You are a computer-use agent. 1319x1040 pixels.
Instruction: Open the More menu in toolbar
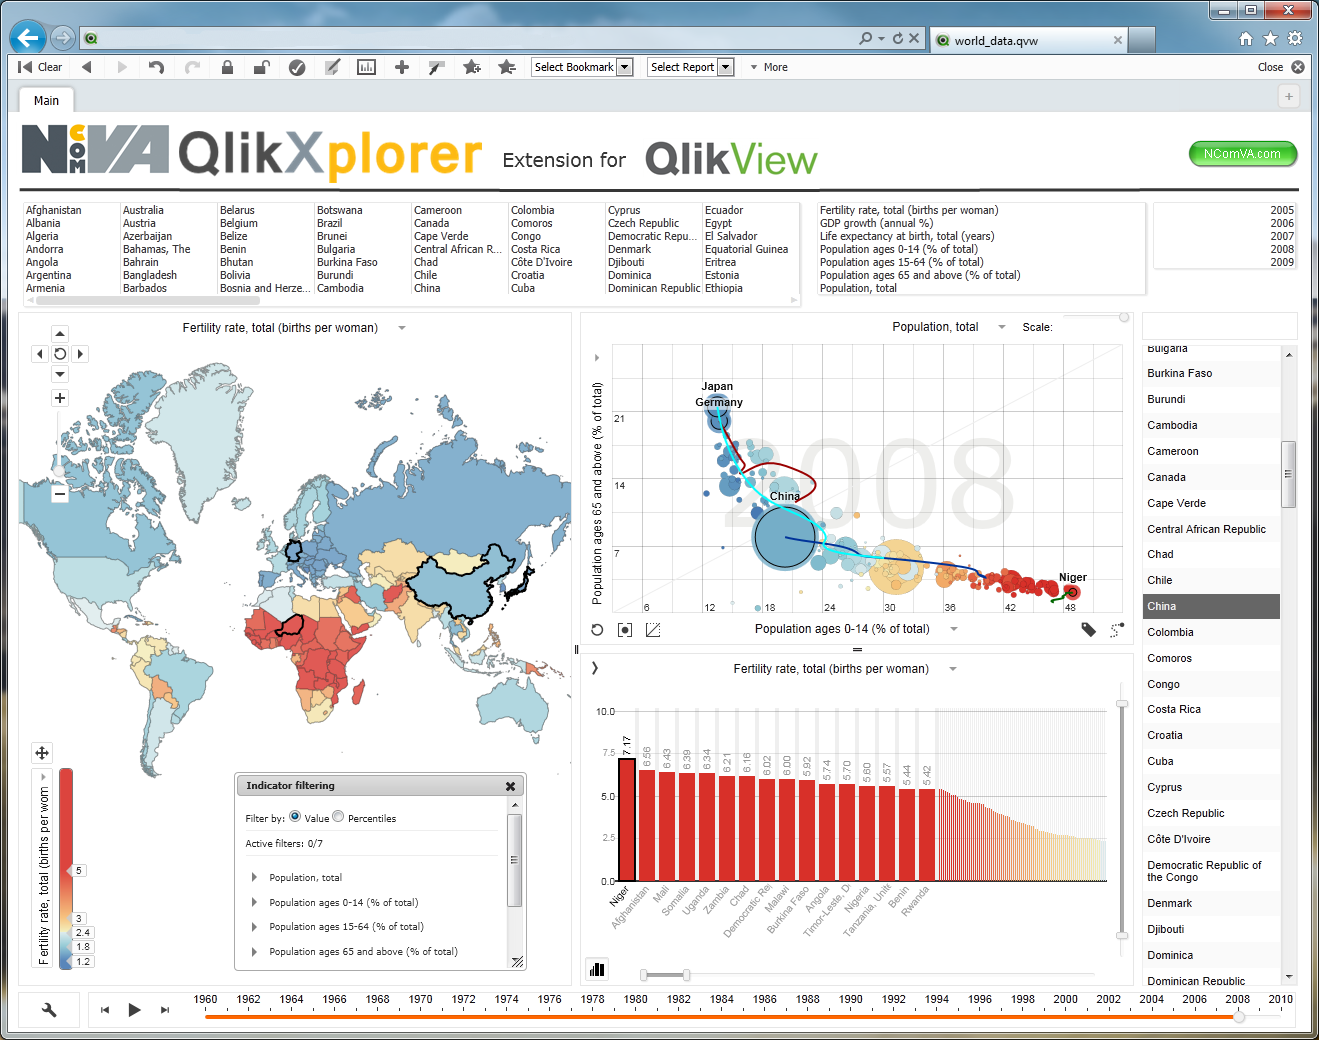coord(769,67)
